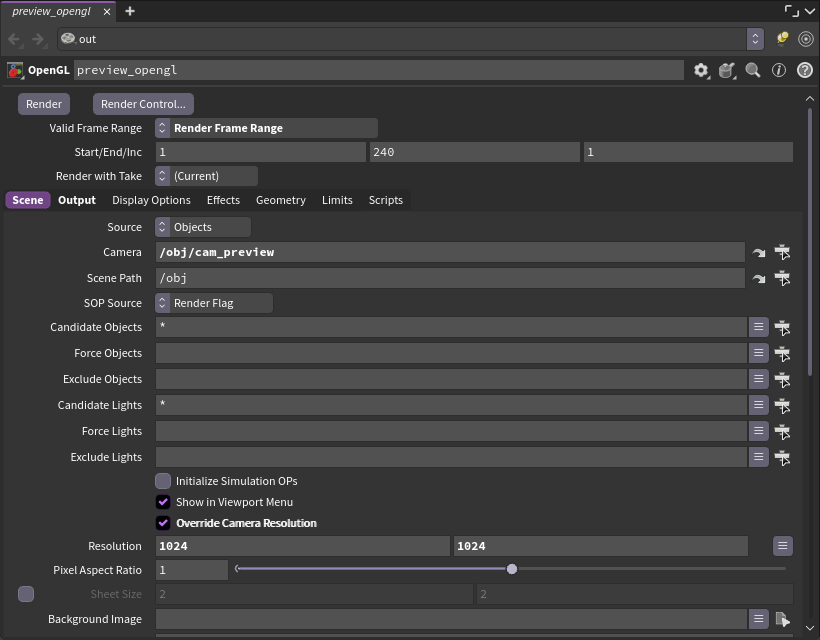Open Exclude Lights list menu icon
The image size is (820, 640).
coord(758,457)
